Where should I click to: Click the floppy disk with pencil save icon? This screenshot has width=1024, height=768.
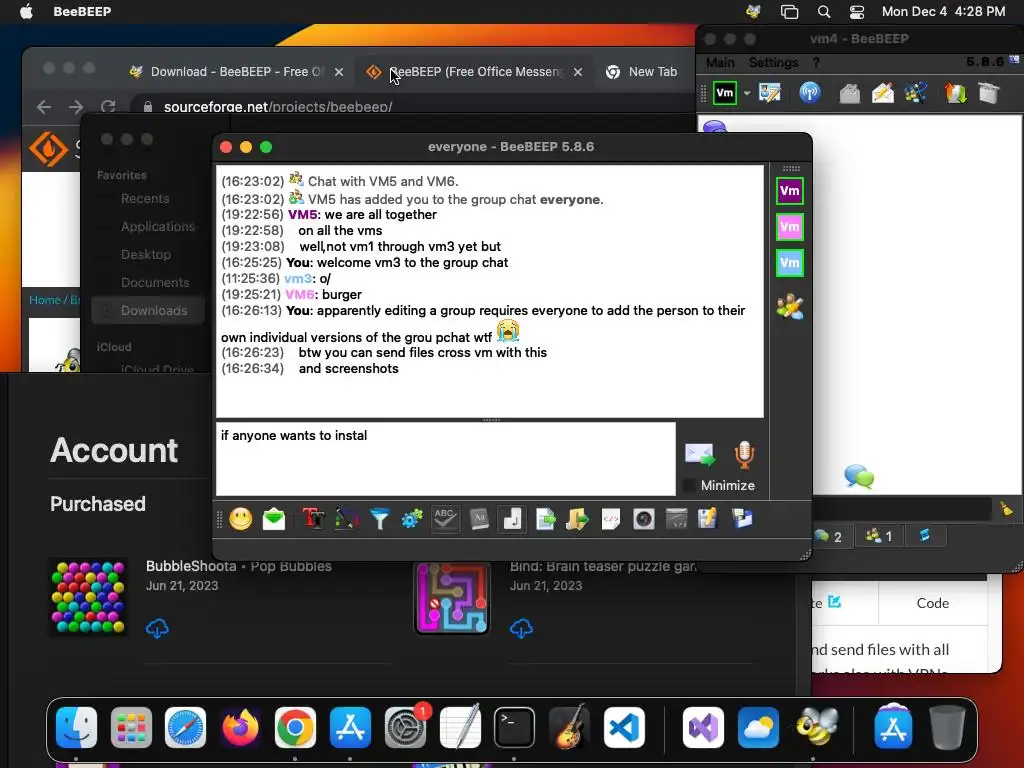click(x=708, y=519)
